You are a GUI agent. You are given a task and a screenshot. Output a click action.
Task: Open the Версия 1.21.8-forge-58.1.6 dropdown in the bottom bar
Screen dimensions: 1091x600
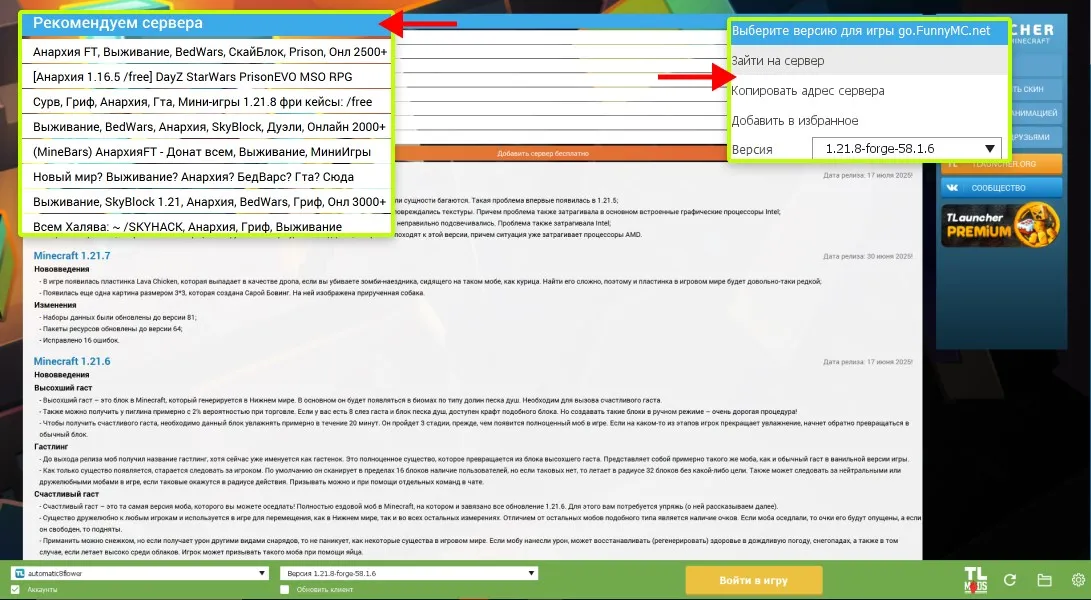[x=409, y=574]
